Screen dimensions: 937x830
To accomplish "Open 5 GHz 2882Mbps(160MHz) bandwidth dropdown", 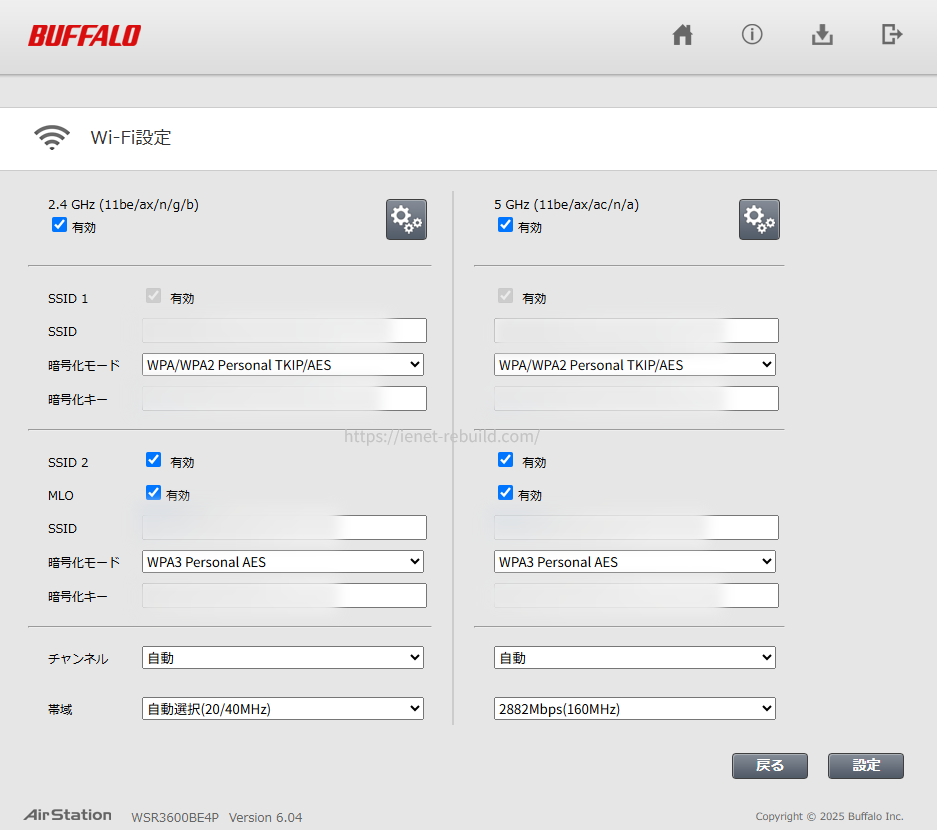I will (x=635, y=709).
